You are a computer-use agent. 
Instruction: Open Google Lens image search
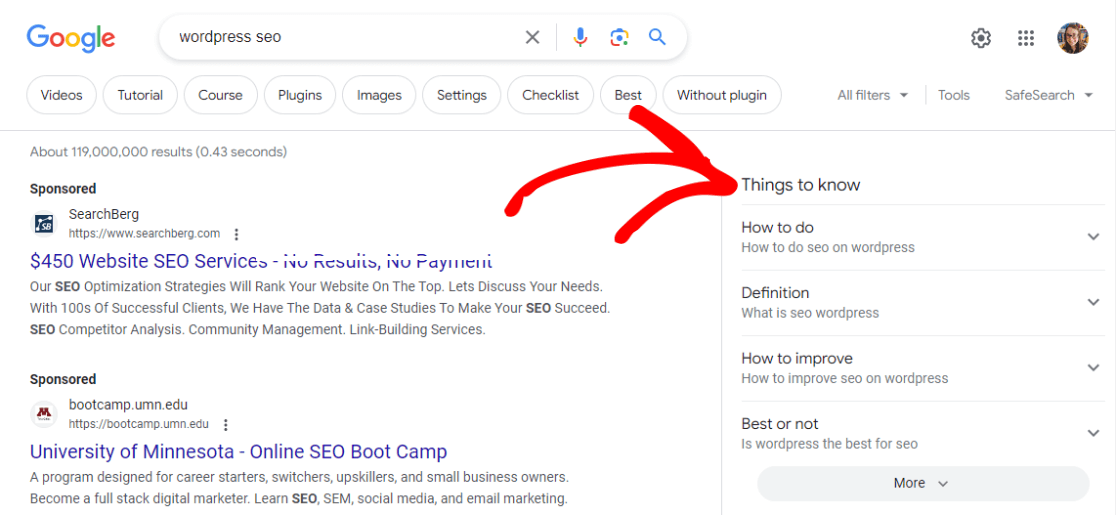pos(619,37)
